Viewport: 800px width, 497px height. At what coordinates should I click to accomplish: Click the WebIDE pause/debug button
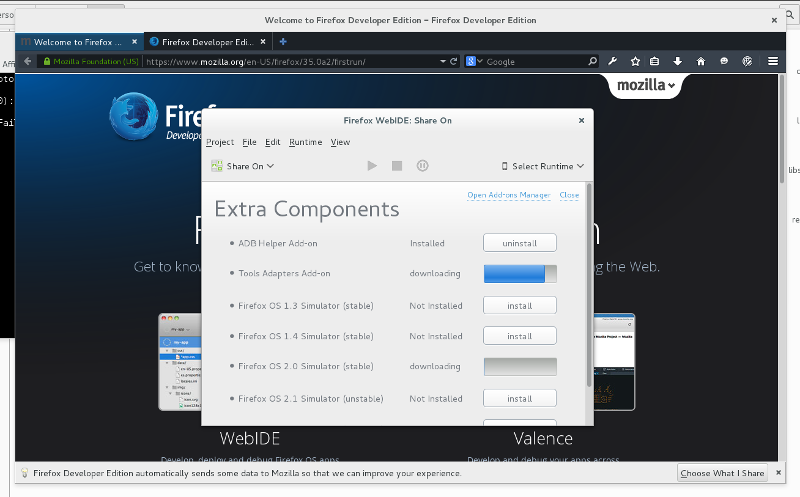point(422,166)
